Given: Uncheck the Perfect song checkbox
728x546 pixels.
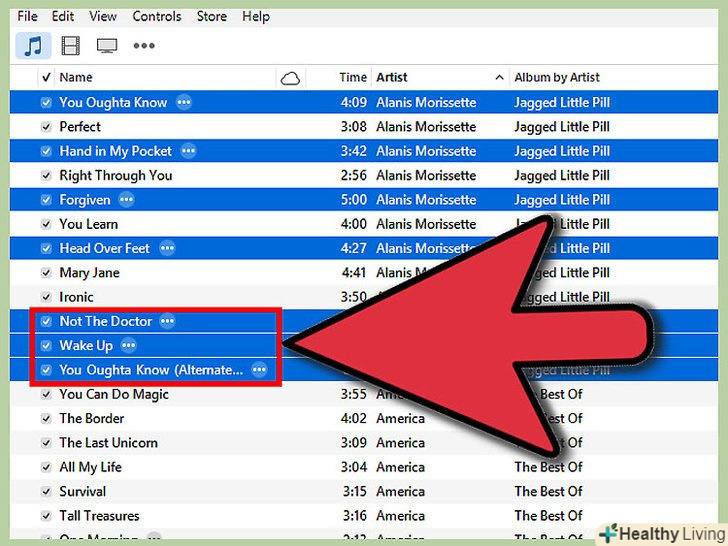Looking at the screenshot, I should click(x=46, y=127).
